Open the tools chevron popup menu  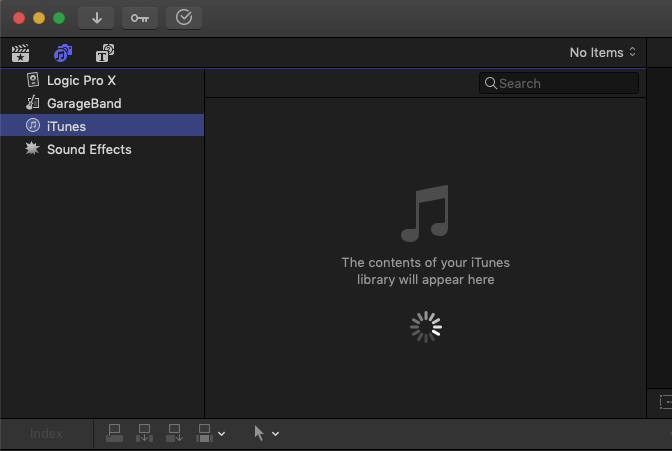(276, 434)
